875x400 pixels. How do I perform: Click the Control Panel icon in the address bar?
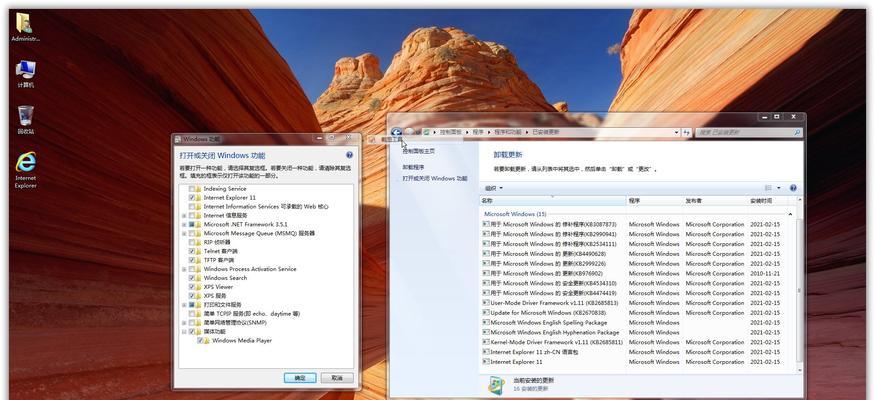point(426,133)
